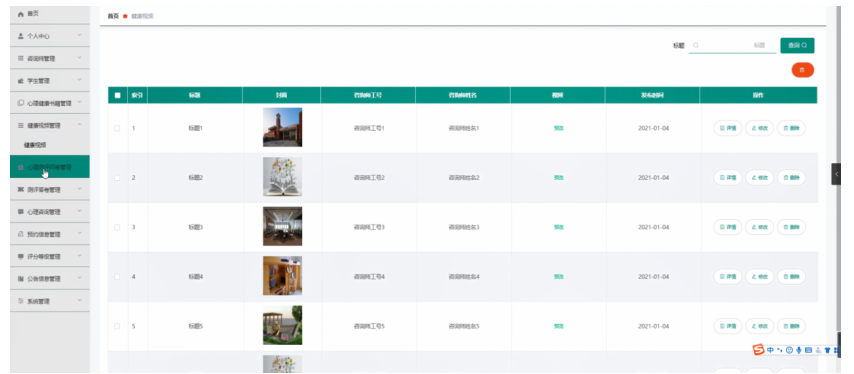Image resolution: width=854 pixels, height=374 pixels.
Task: Click the keyboard icon on the IME bar
Action: coord(808,350)
